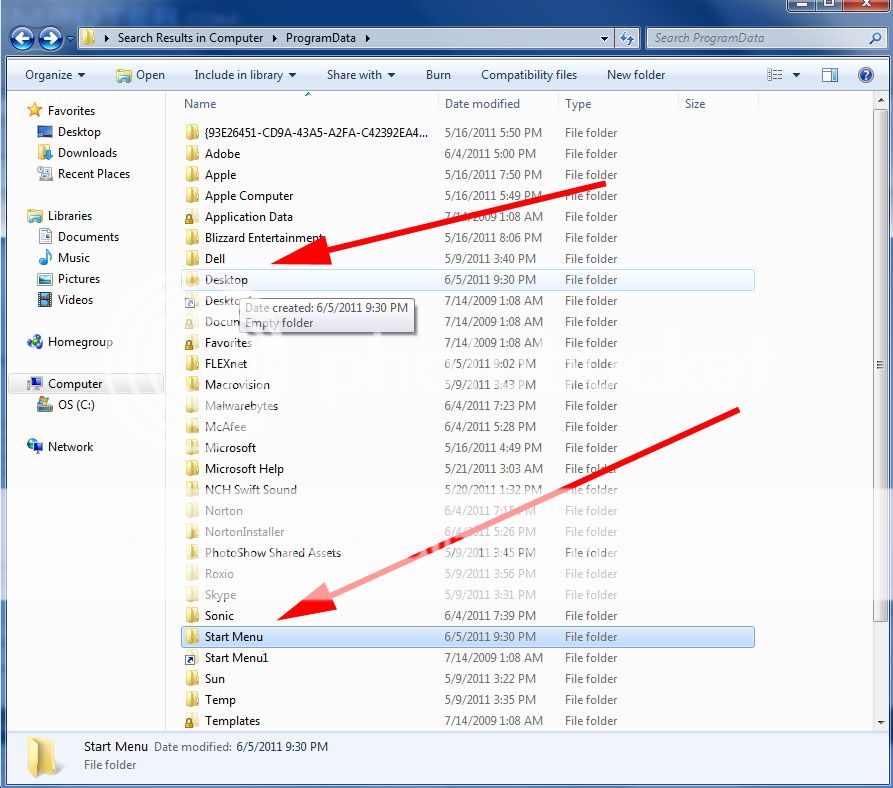Click the Documents library icon

[45, 236]
